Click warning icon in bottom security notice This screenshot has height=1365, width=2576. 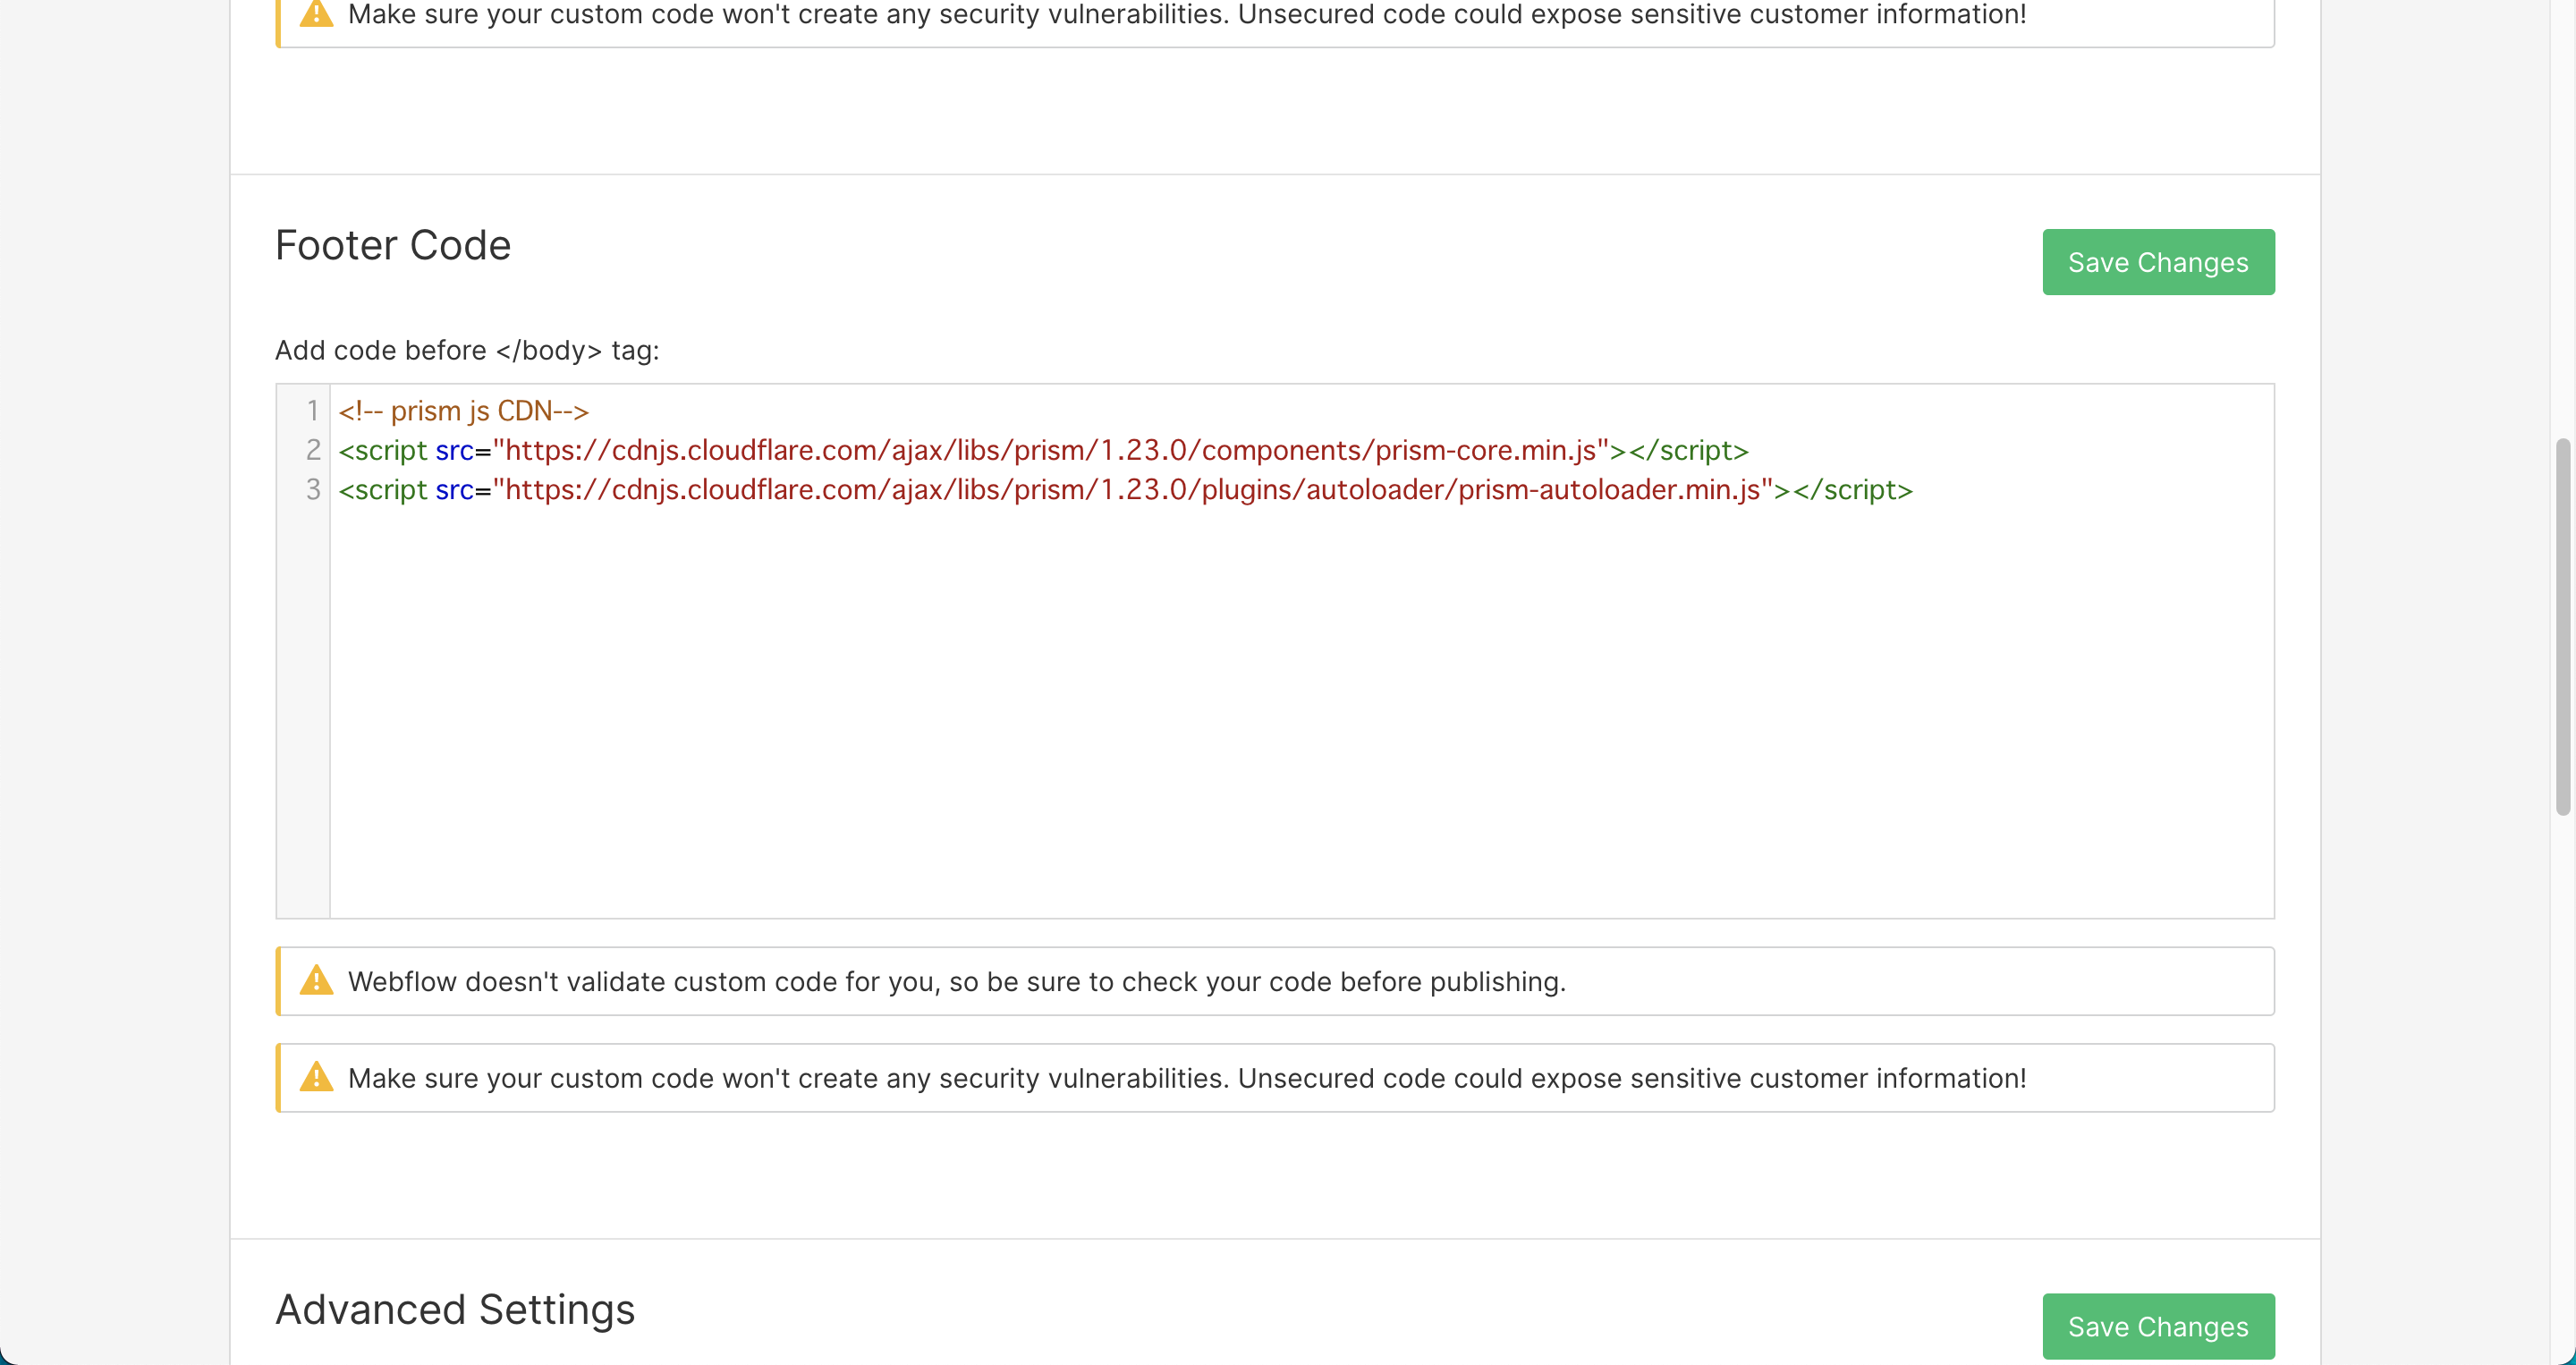(316, 1078)
